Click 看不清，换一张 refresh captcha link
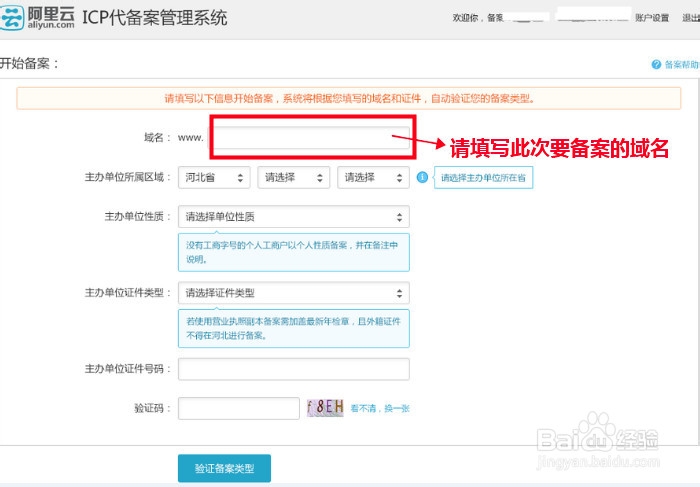This screenshot has width=700, height=487. (x=380, y=408)
